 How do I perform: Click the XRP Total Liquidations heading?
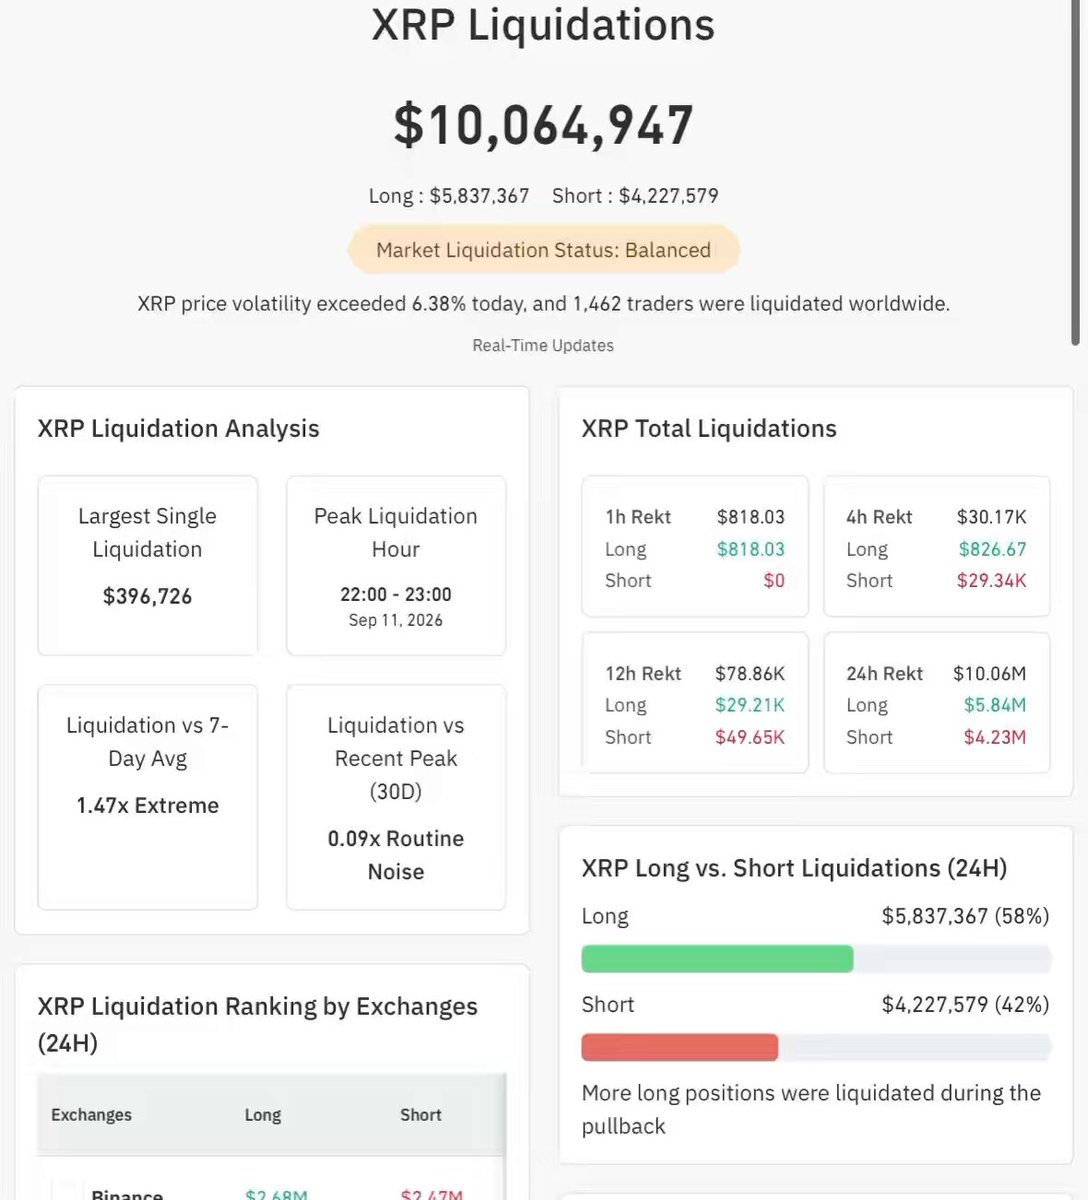709,429
